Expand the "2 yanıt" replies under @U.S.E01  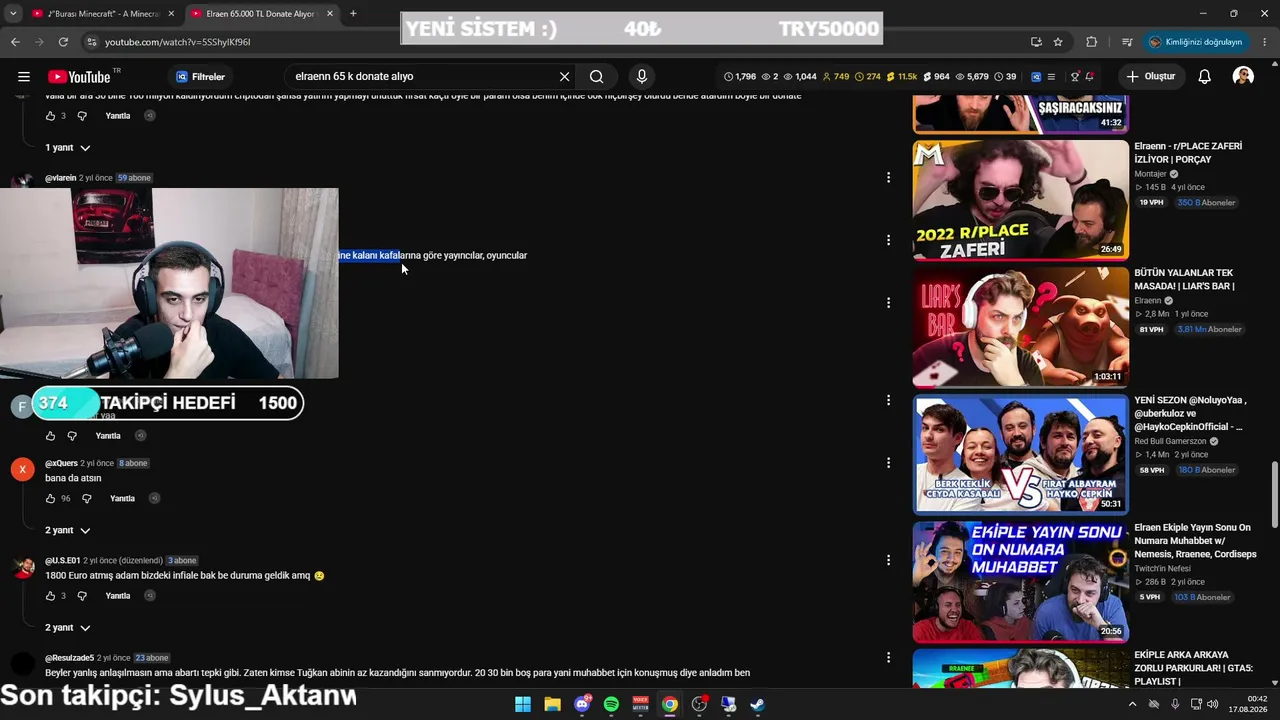pyautogui.click(x=67, y=628)
